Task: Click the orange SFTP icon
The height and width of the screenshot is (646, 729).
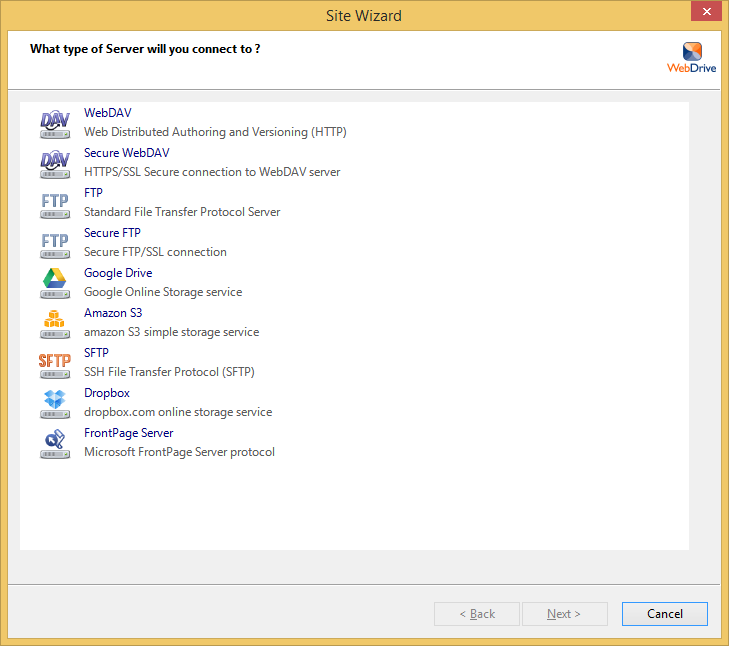Action: coord(55,363)
